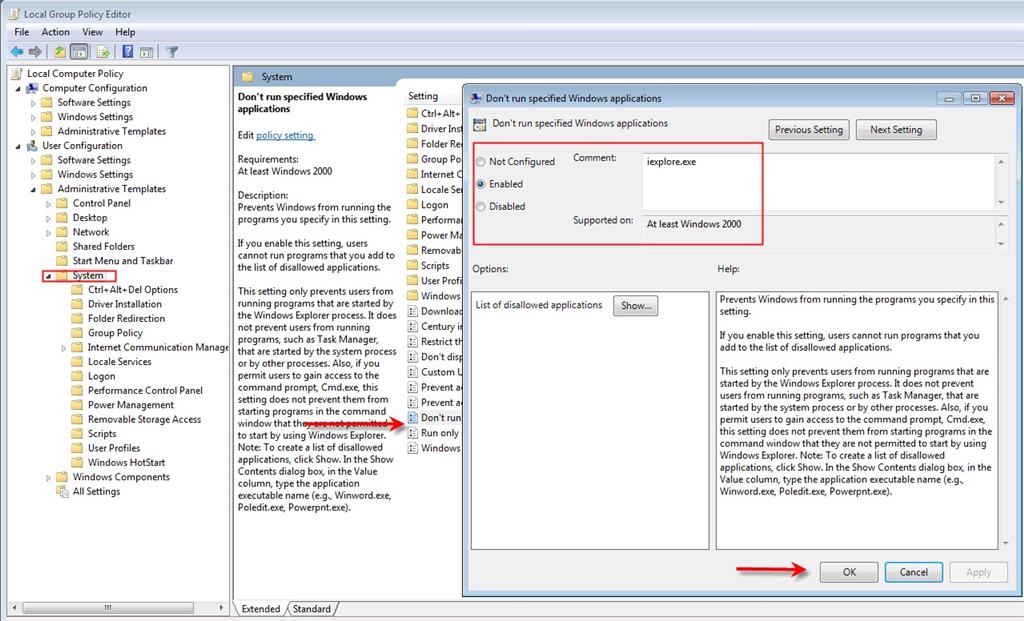Click Cancel in the policy dialog
The height and width of the screenshot is (621, 1024).
(914, 572)
